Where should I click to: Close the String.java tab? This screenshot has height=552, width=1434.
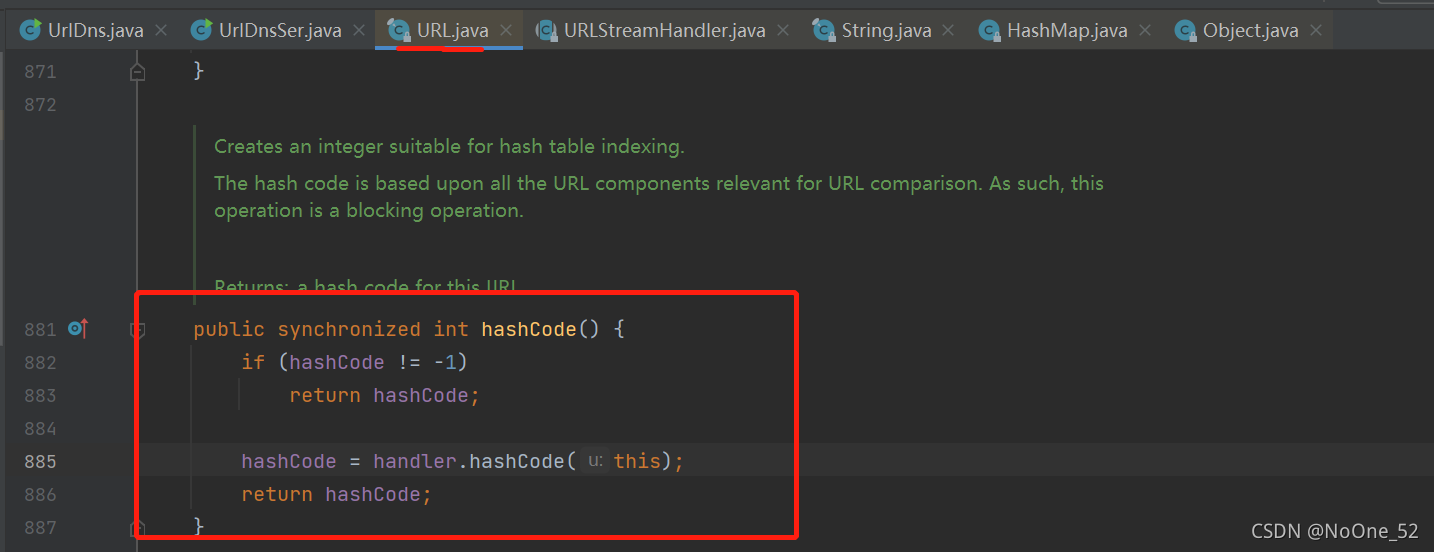(x=950, y=31)
